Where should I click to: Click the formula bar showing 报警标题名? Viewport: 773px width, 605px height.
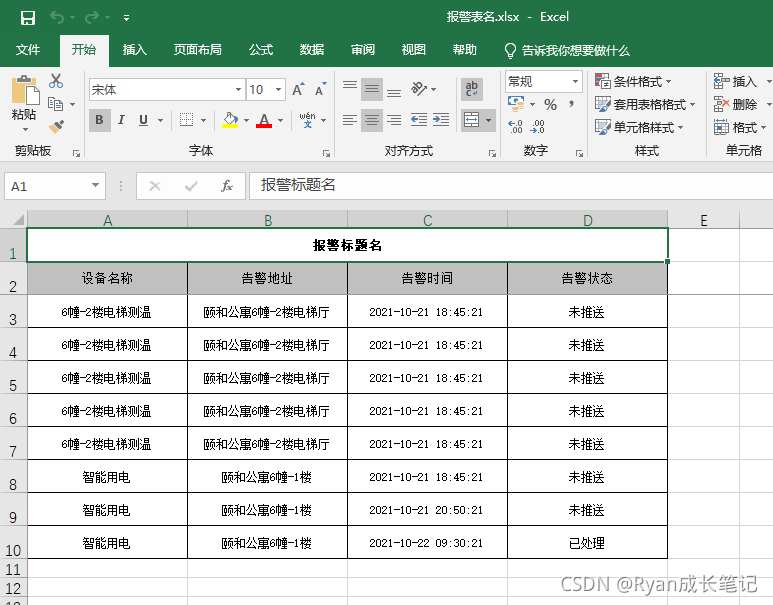pyautogui.click(x=511, y=186)
